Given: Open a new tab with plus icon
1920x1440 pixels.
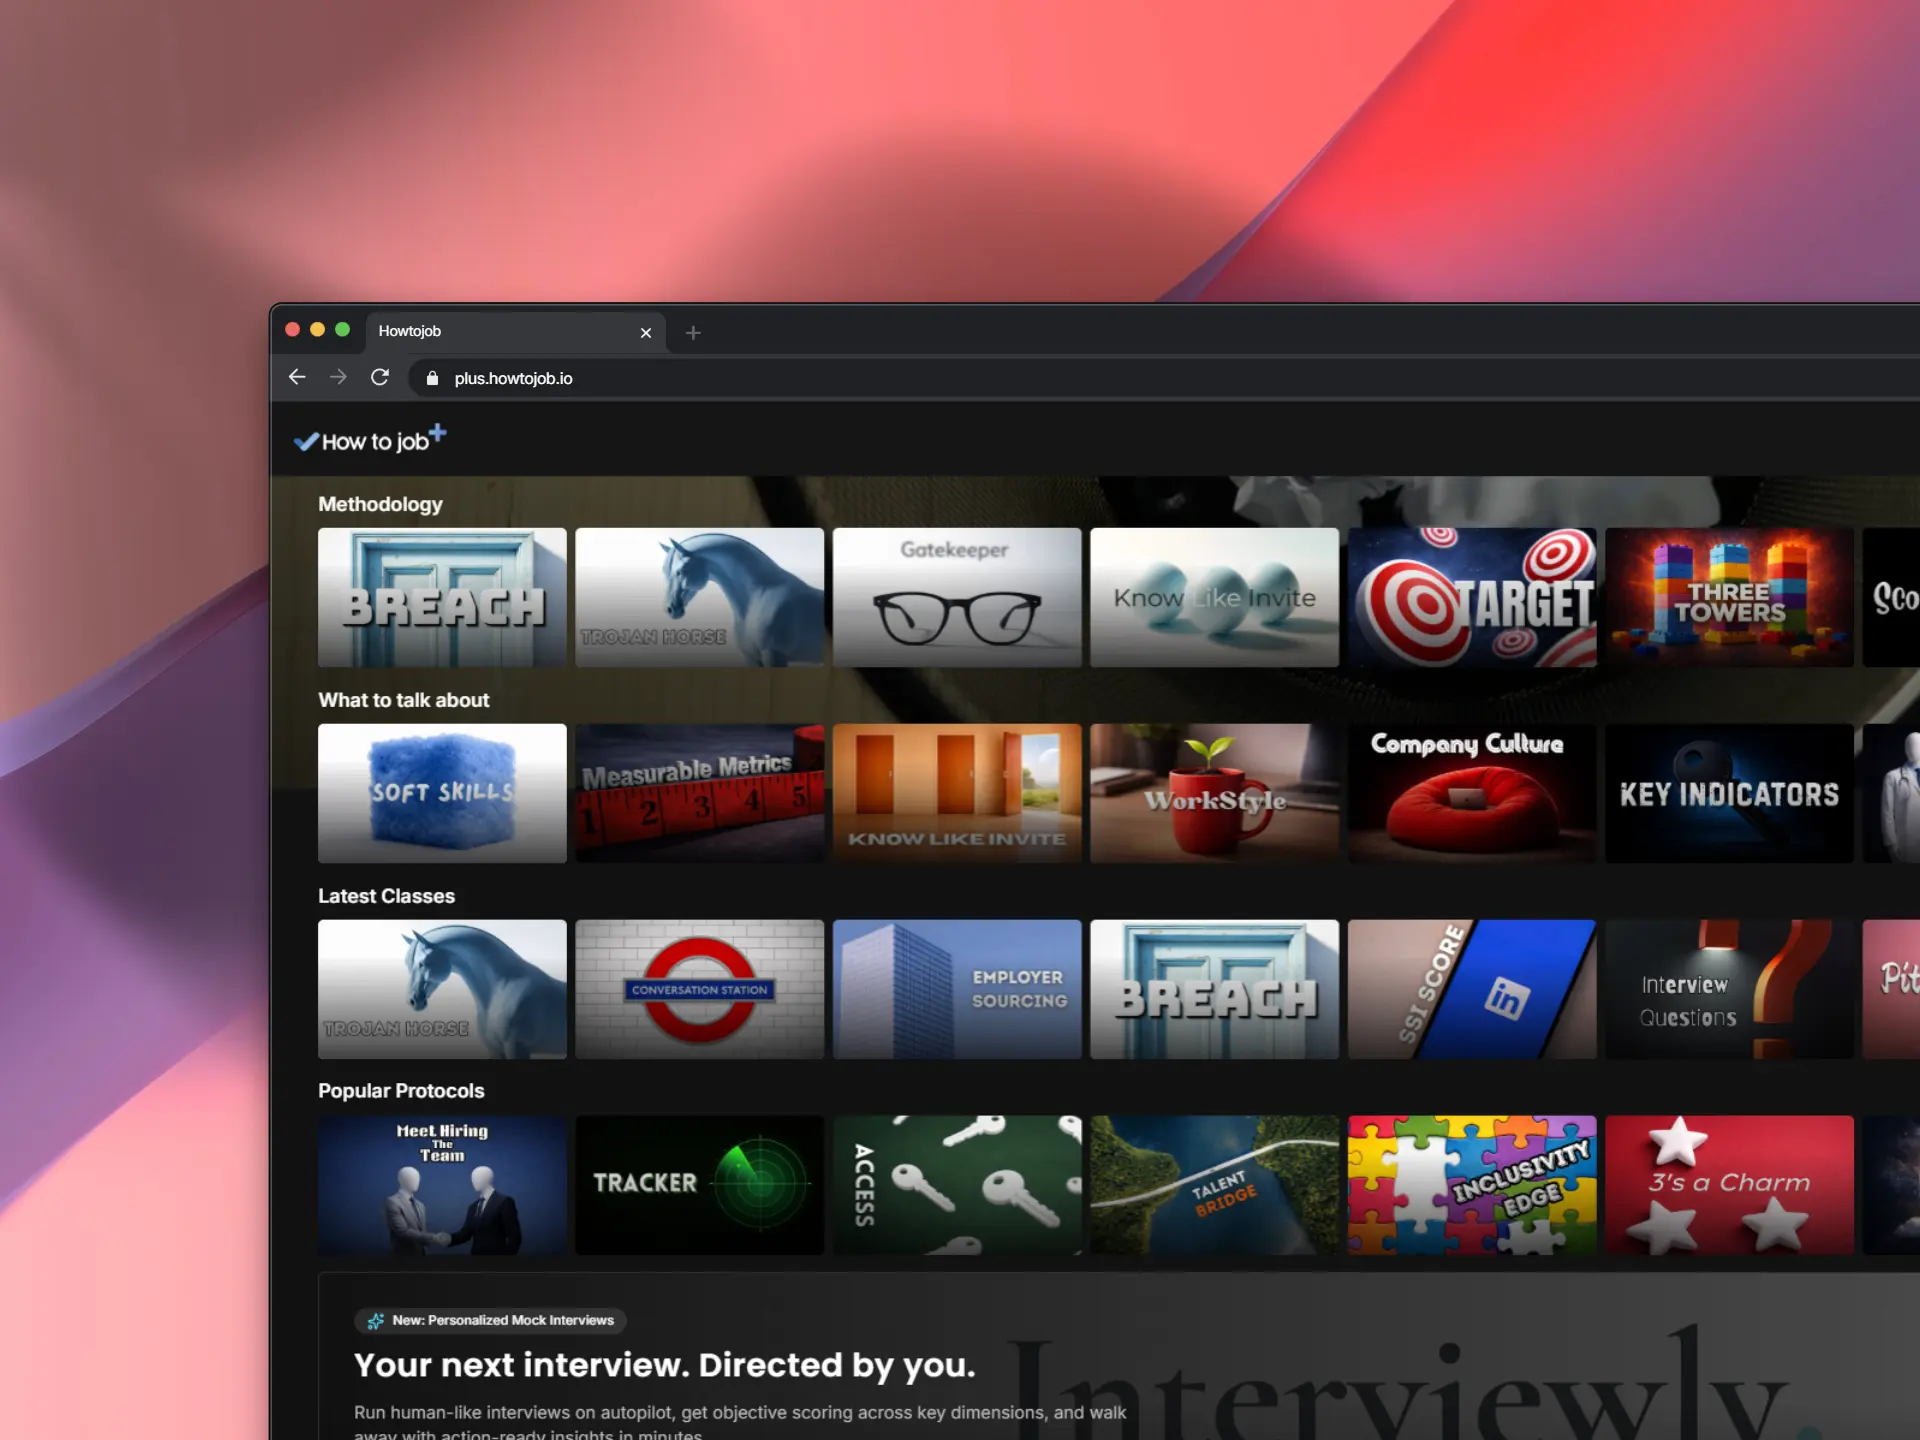Looking at the screenshot, I should pos(693,332).
